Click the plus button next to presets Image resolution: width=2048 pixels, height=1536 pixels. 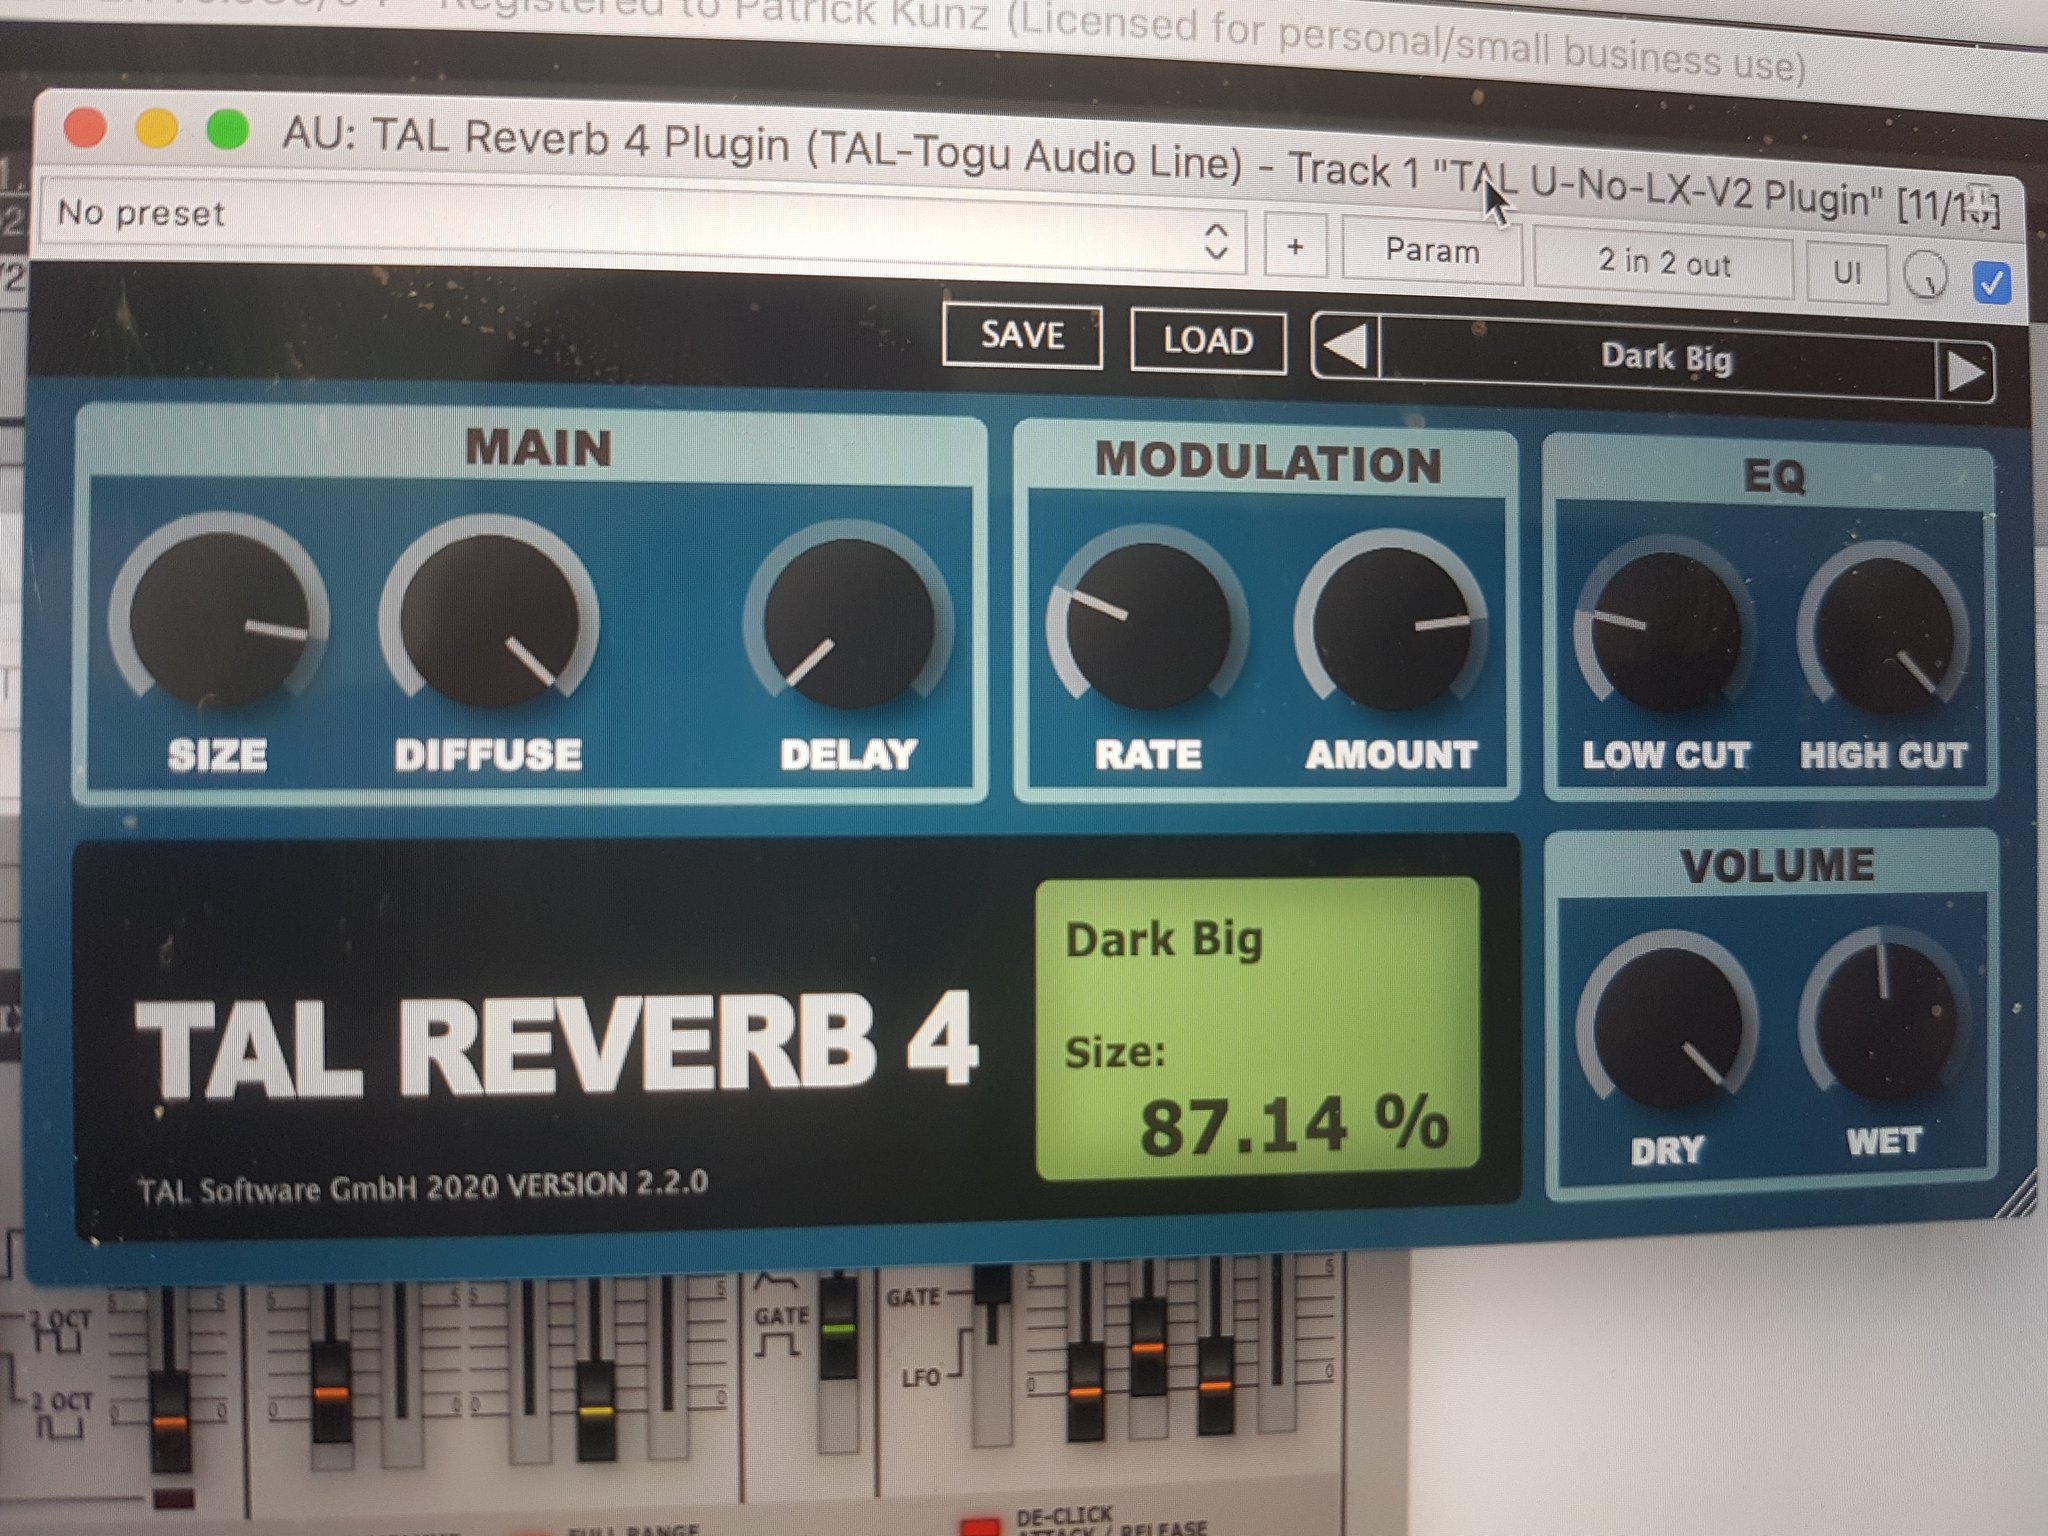1295,246
